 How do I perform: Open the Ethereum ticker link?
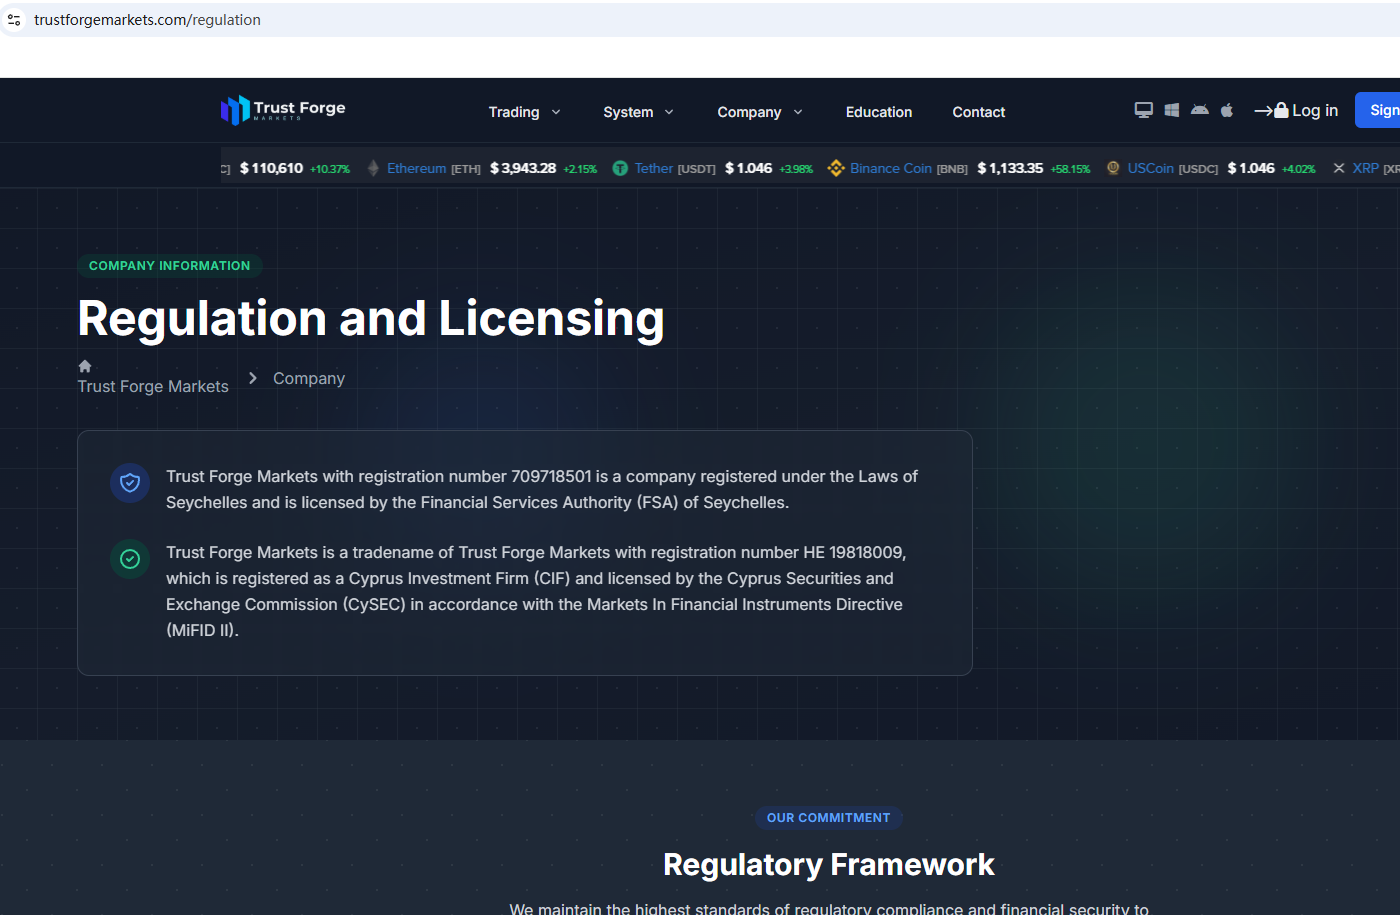click(x=416, y=168)
